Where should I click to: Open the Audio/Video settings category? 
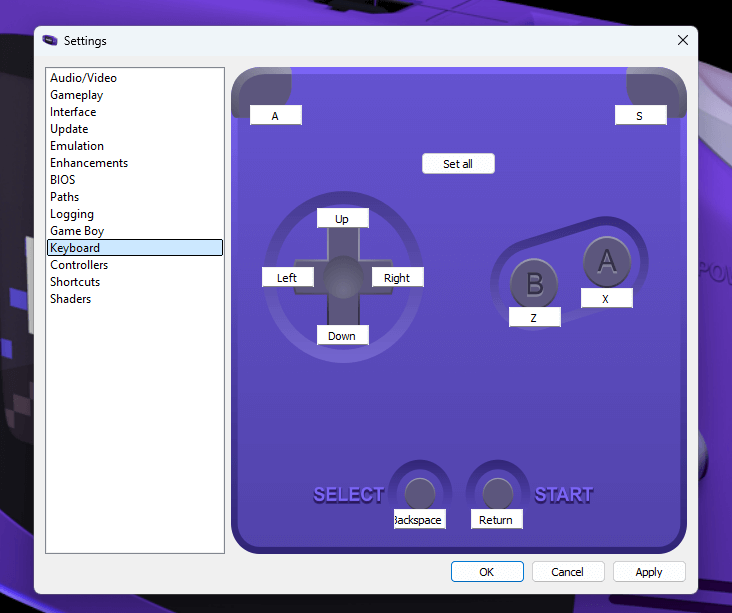tap(84, 78)
